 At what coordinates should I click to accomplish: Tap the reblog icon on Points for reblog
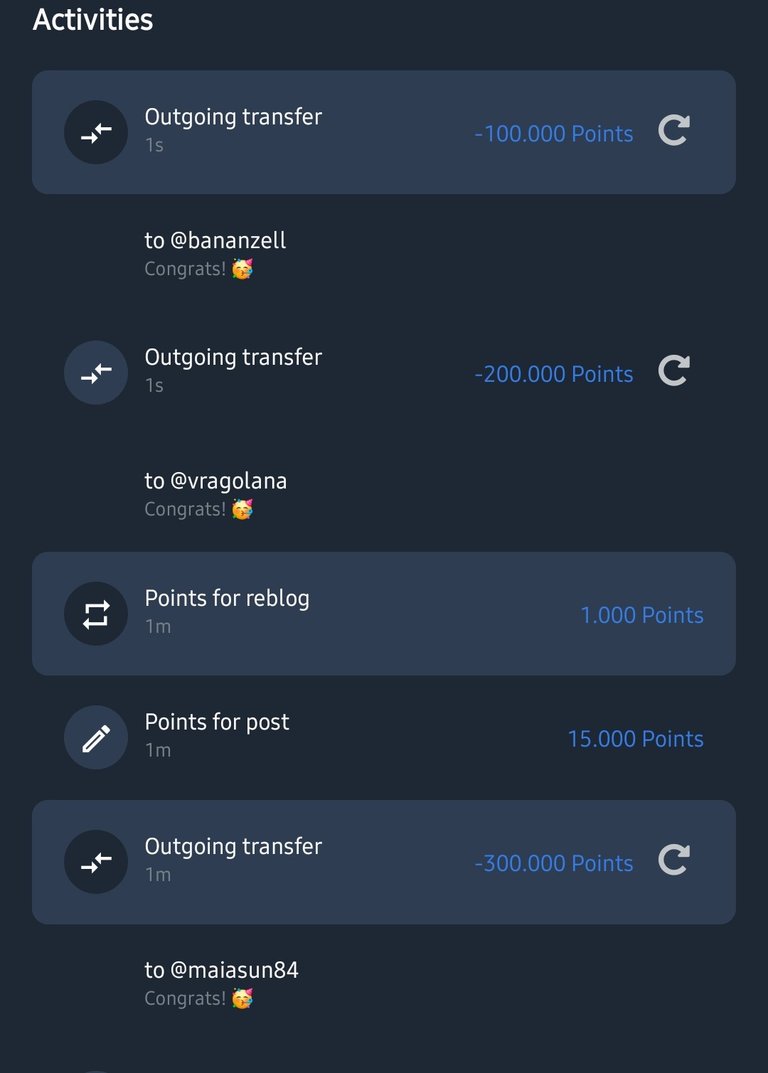(x=96, y=614)
